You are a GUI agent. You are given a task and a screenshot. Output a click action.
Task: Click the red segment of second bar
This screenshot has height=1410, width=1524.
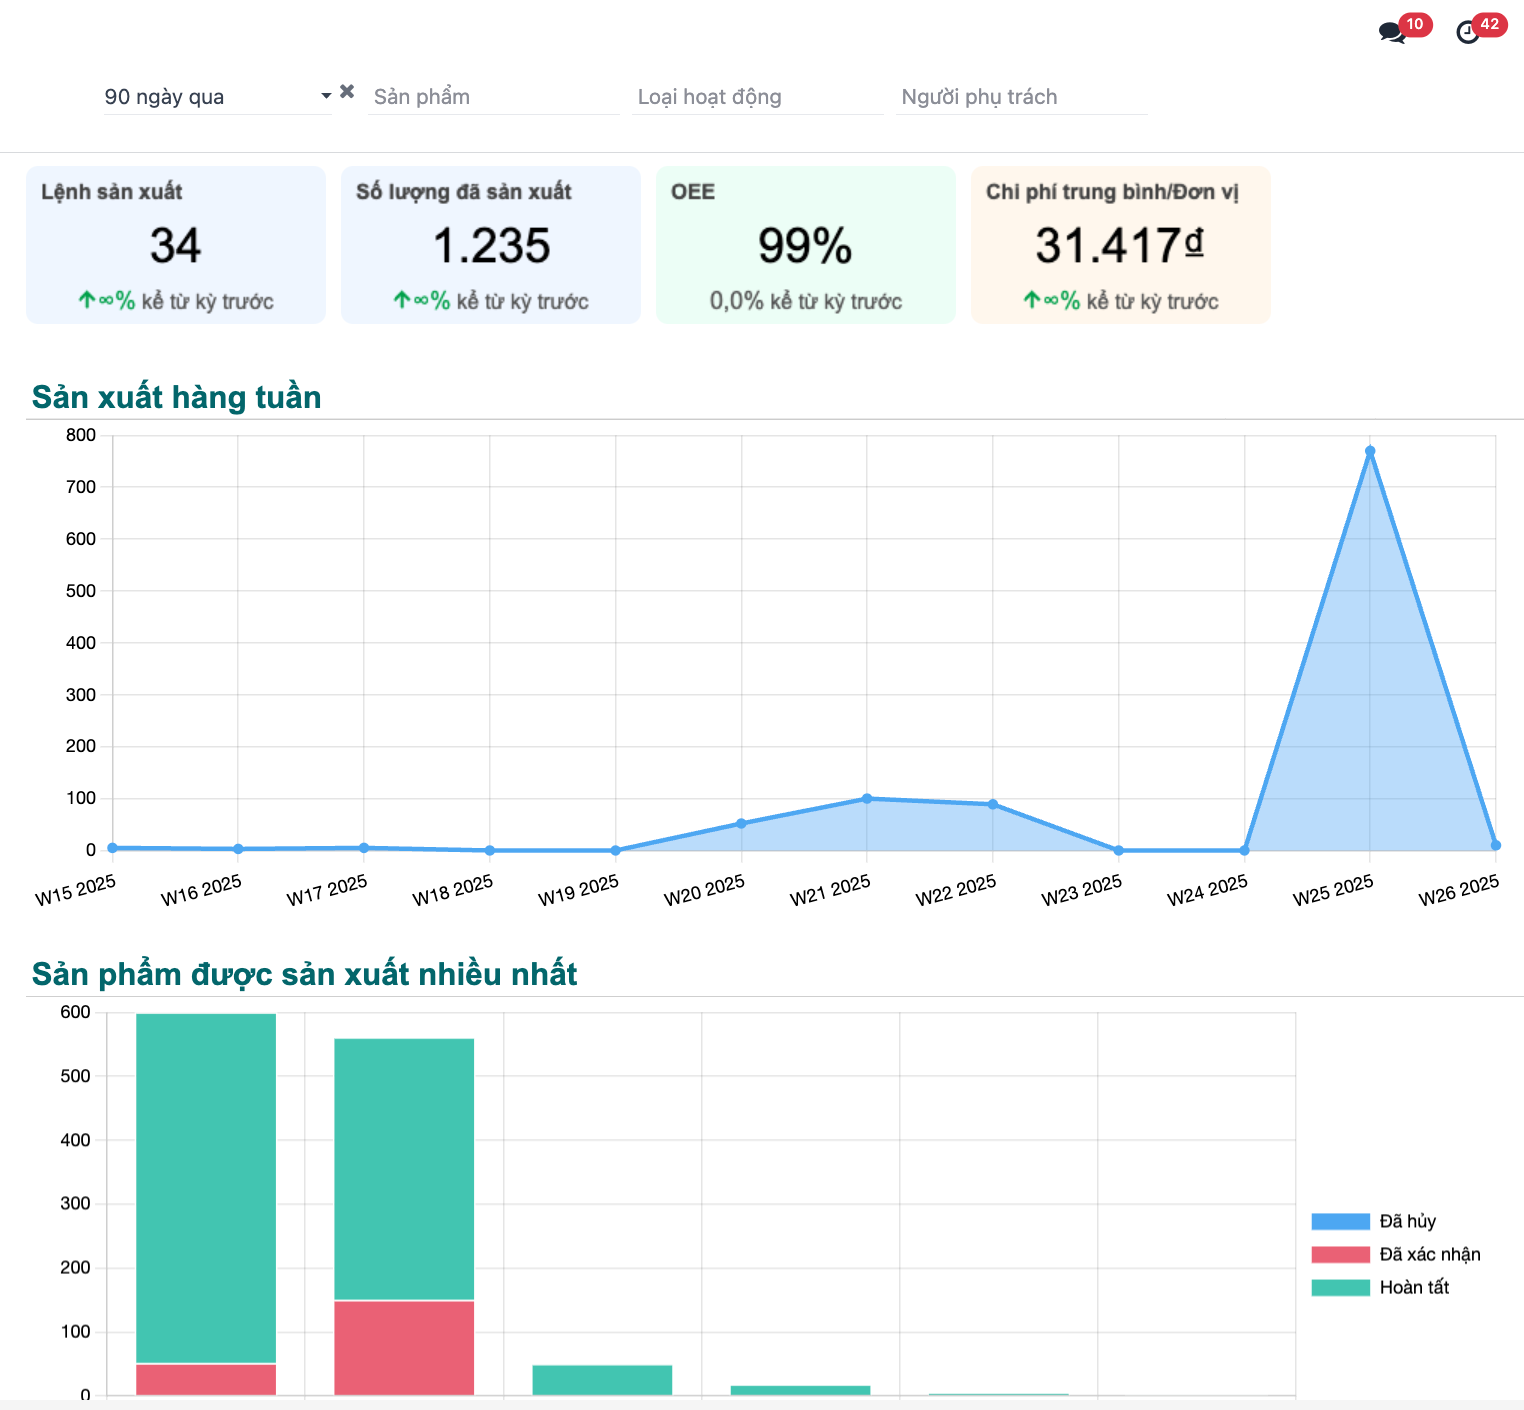(404, 1347)
